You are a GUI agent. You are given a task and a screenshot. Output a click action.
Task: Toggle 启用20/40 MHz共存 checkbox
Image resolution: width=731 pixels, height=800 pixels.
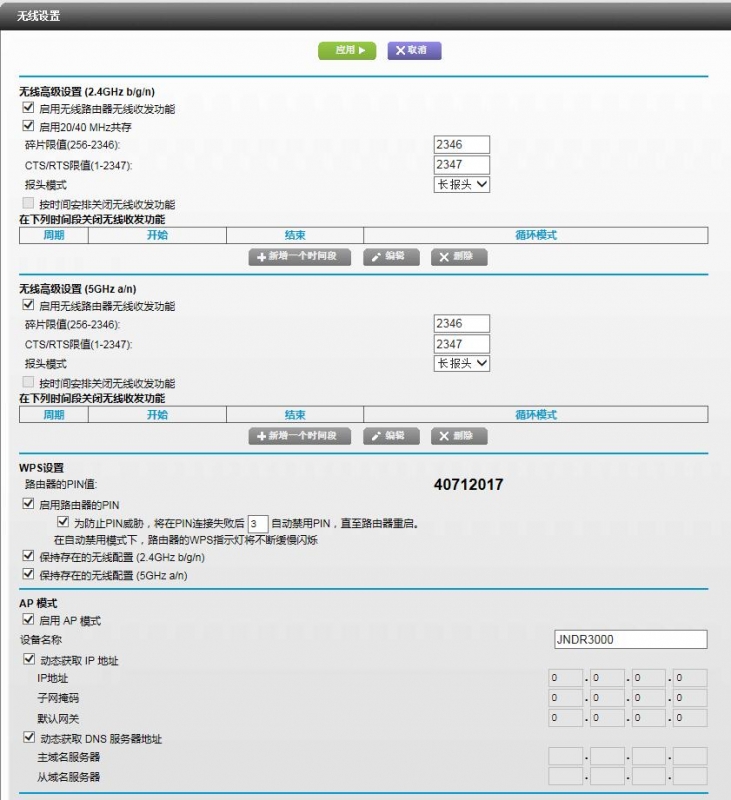pos(28,126)
